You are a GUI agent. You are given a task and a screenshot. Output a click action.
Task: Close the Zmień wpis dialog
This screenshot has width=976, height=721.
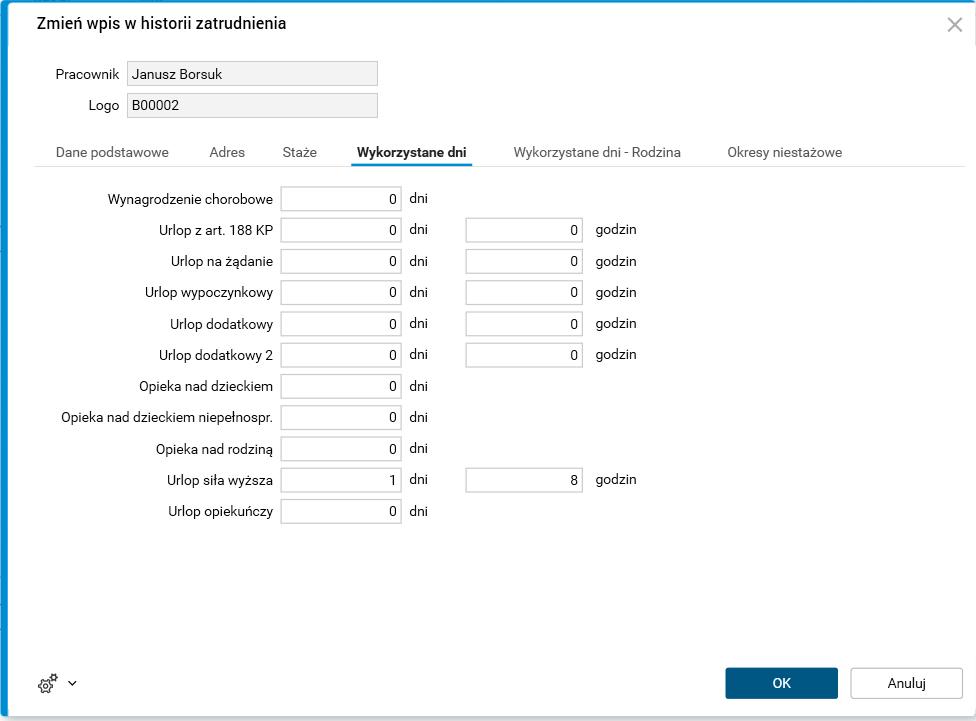[x=954, y=24]
